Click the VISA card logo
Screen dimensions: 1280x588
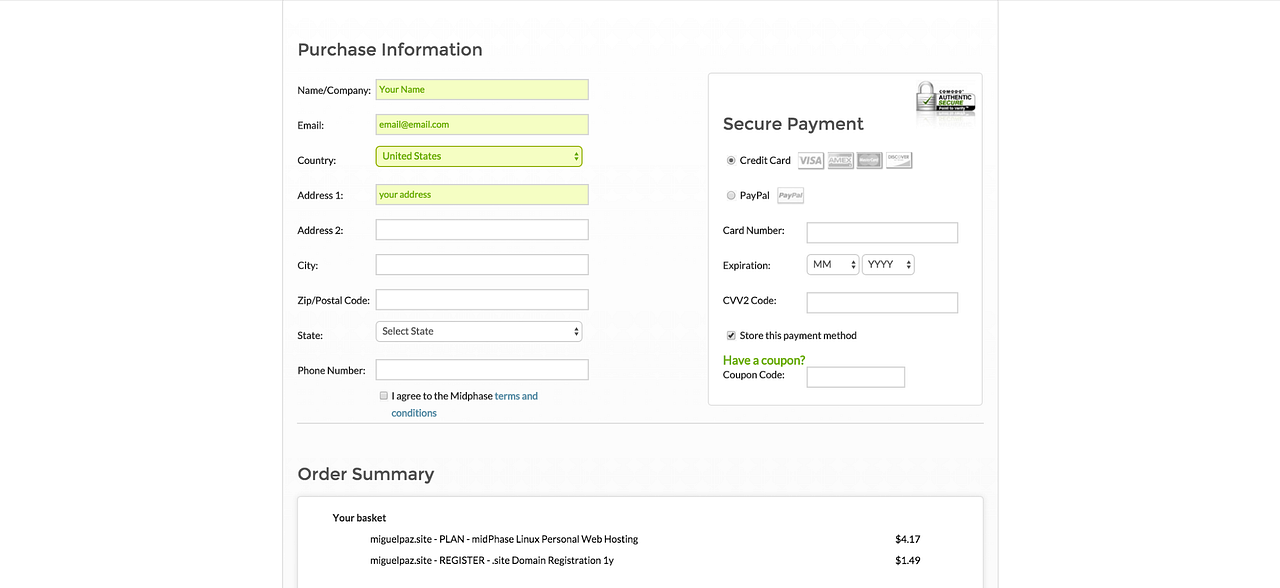click(x=810, y=160)
